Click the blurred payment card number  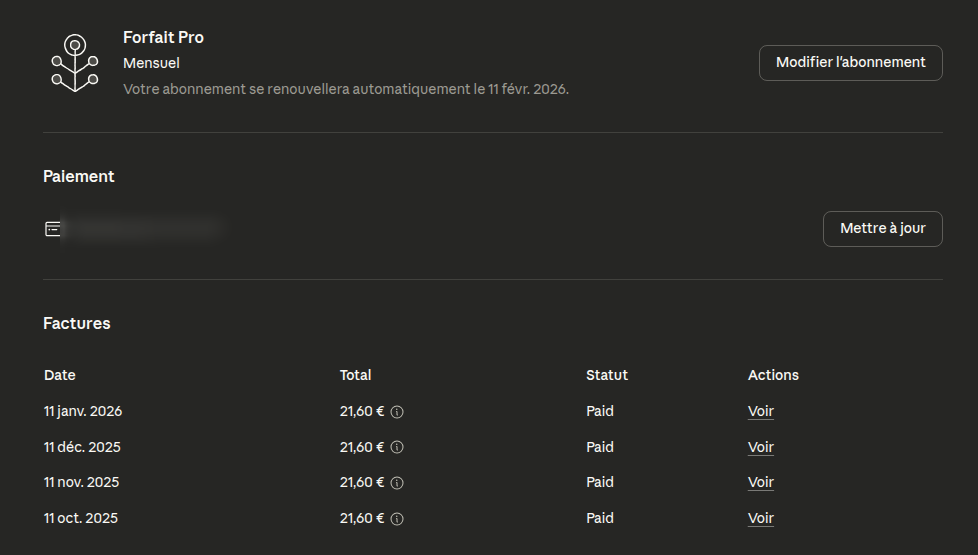(x=140, y=229)
